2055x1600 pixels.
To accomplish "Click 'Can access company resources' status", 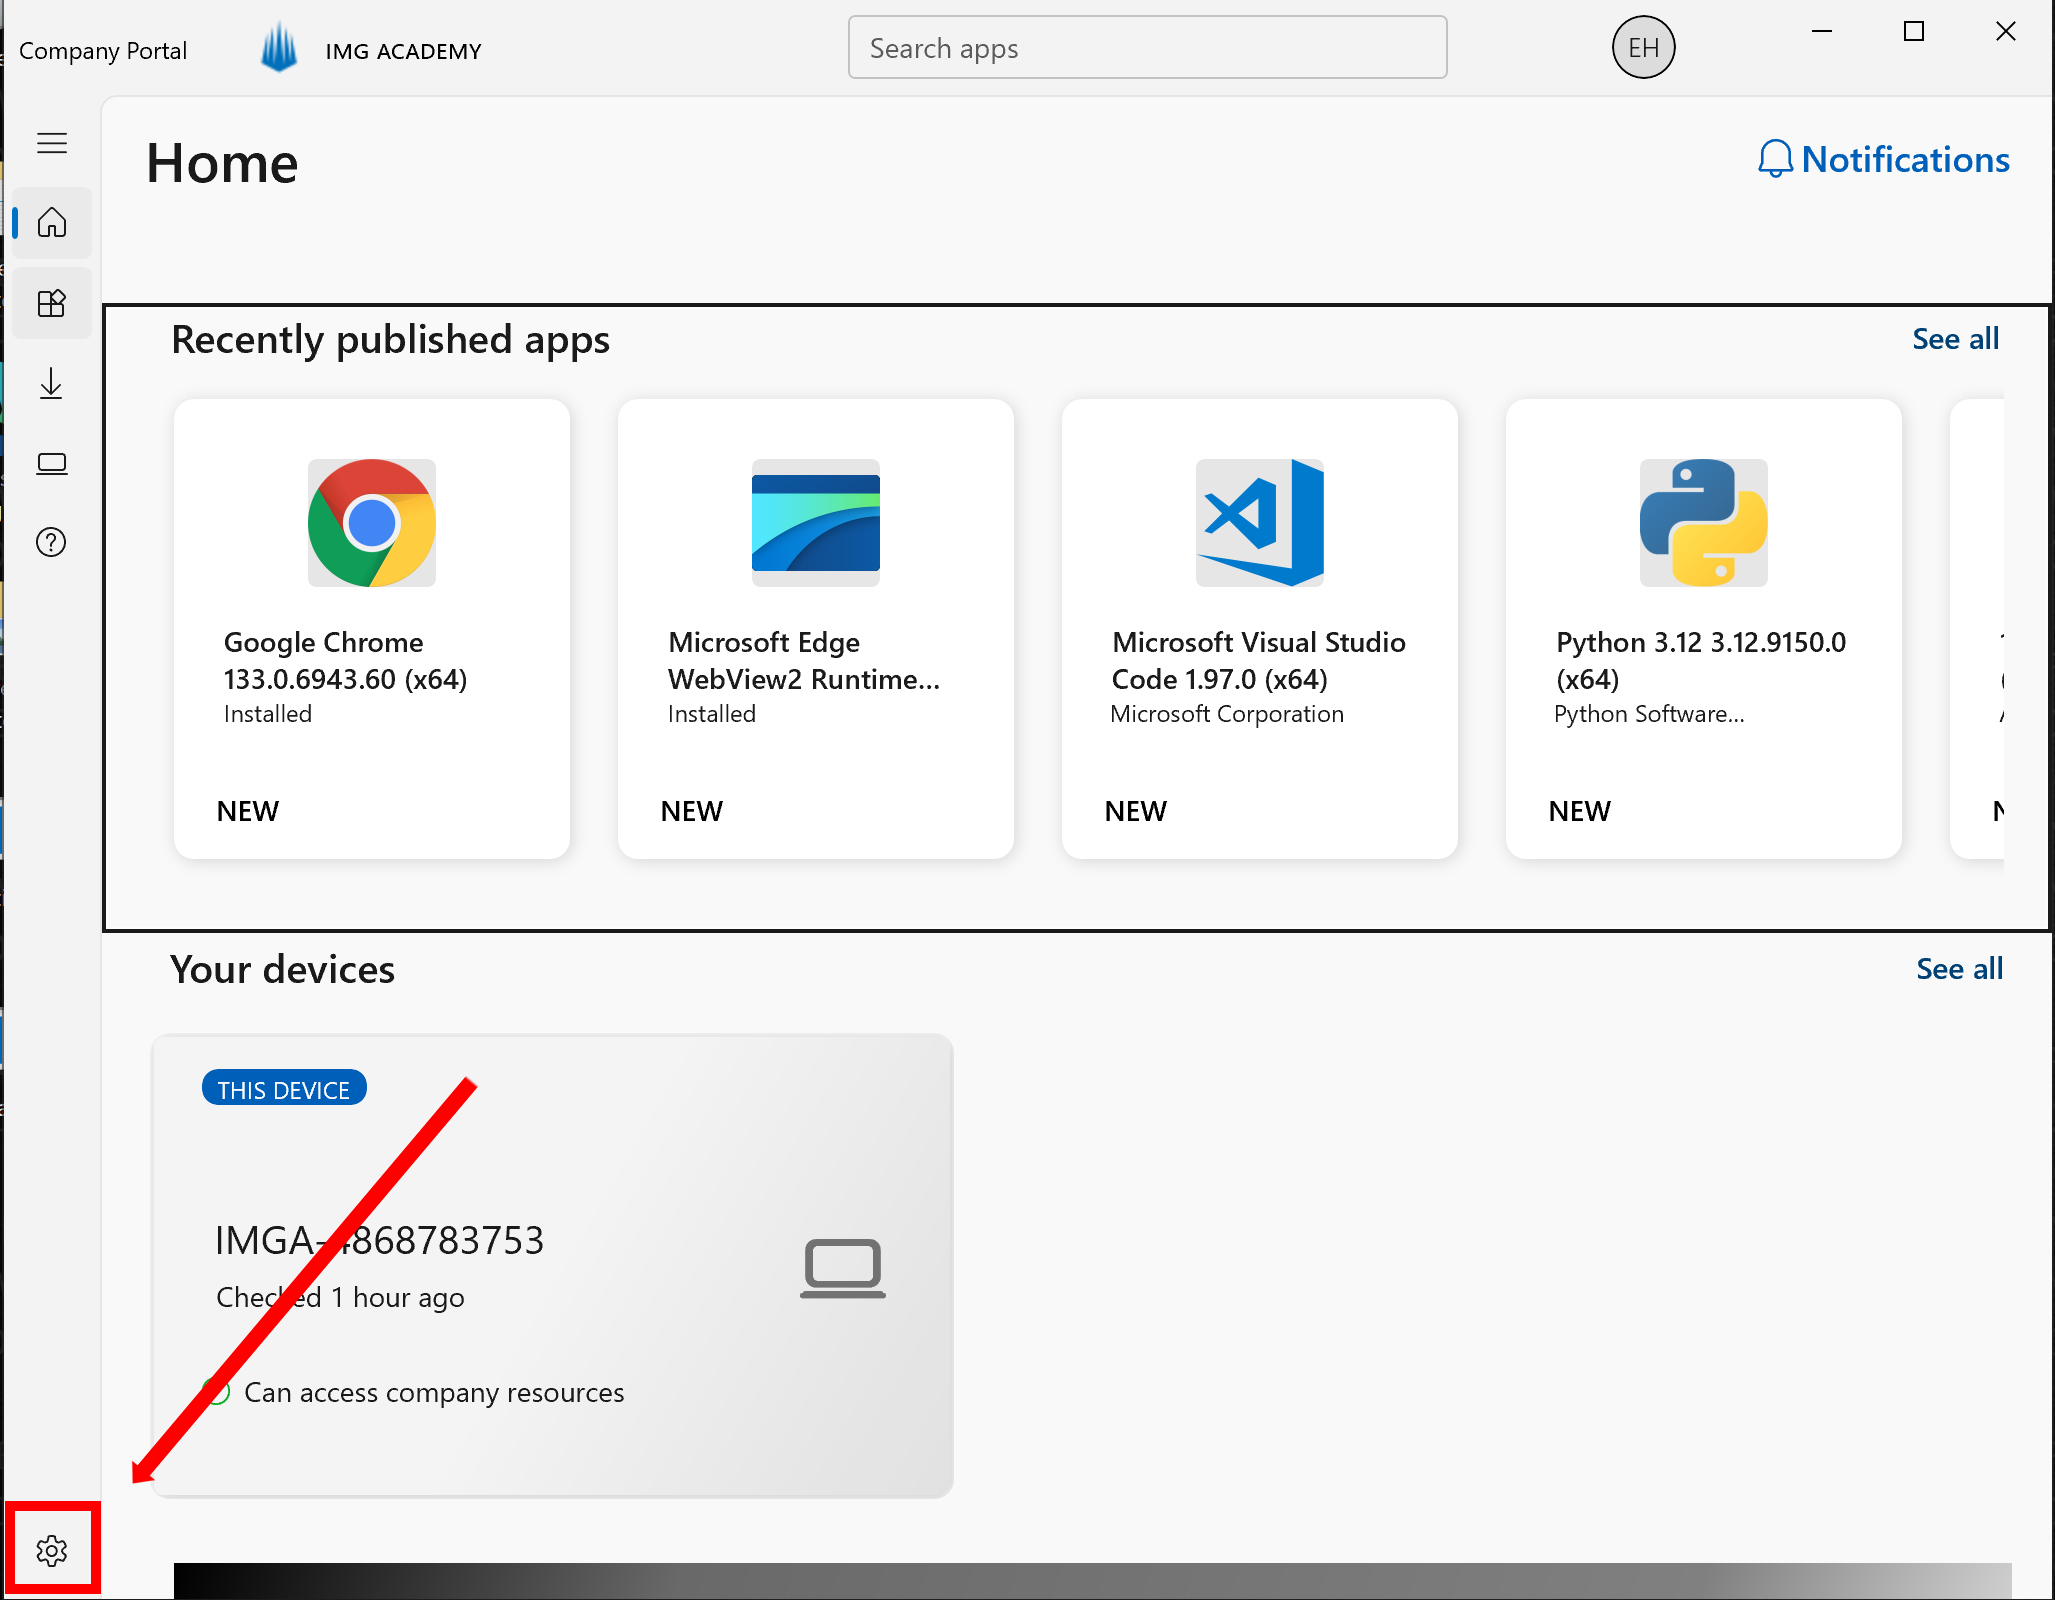I will pyautogui.click(x=434, y=1392).
